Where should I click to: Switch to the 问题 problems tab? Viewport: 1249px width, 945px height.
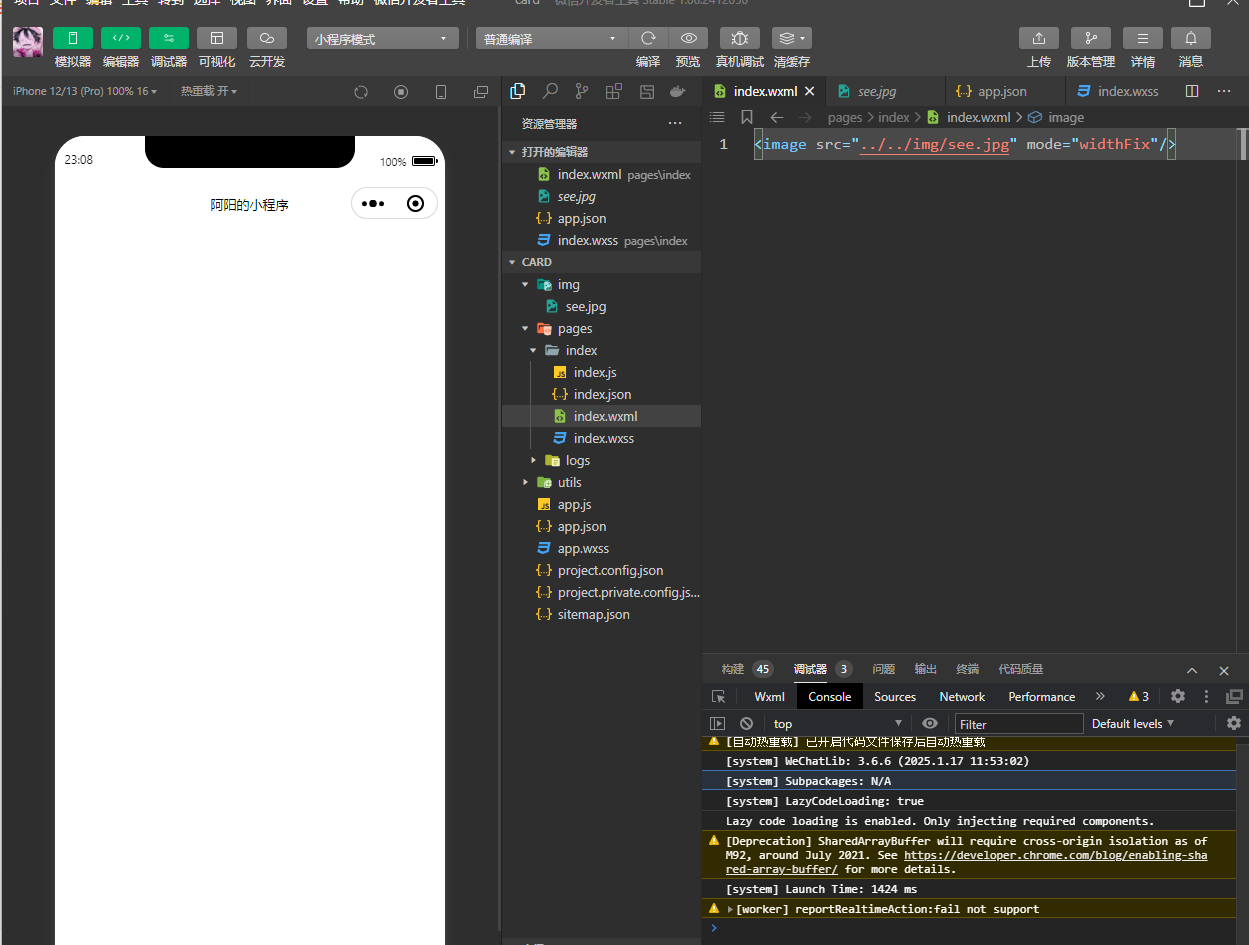884,669
